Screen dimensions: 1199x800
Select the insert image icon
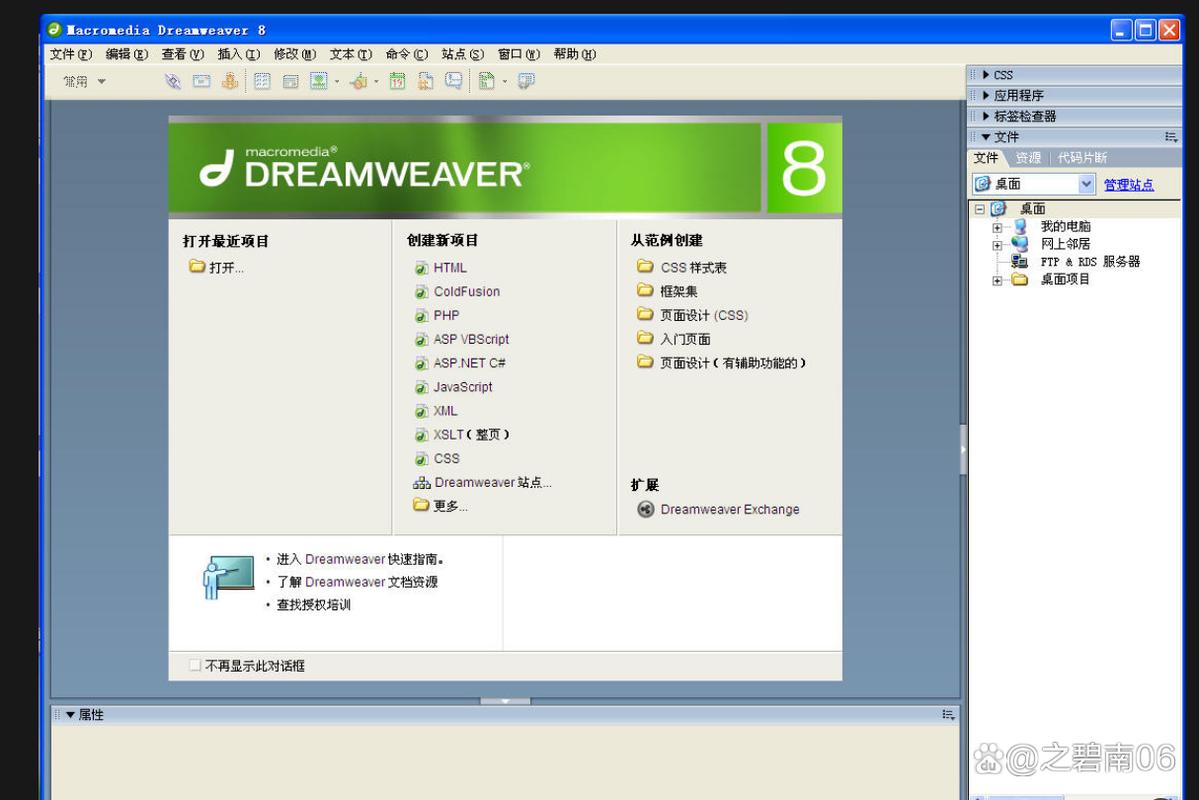[319, 80]
